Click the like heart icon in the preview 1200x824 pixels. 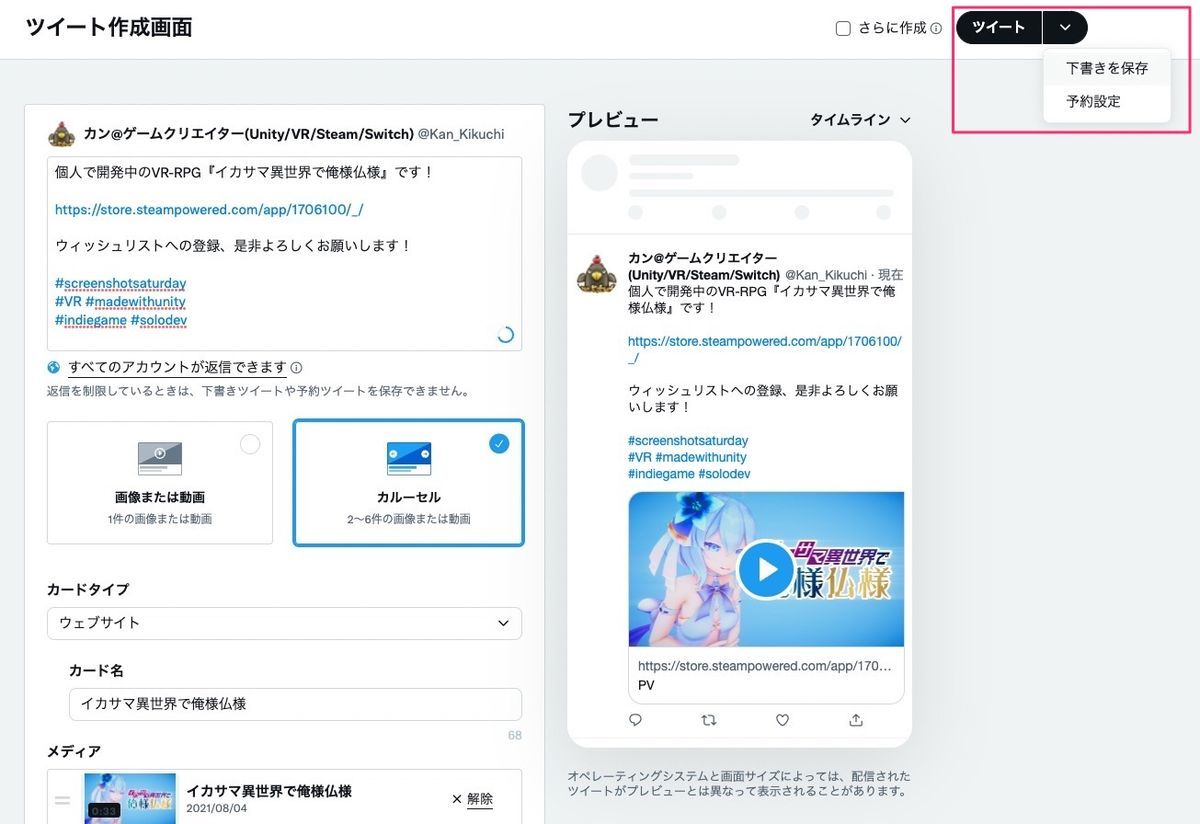783,720
